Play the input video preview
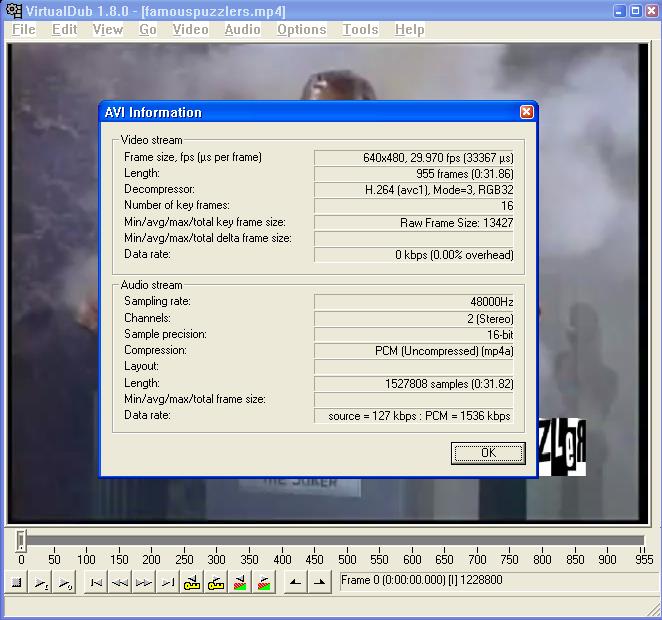The width and height of the screenshot is (662, 620). coord(41,583)
